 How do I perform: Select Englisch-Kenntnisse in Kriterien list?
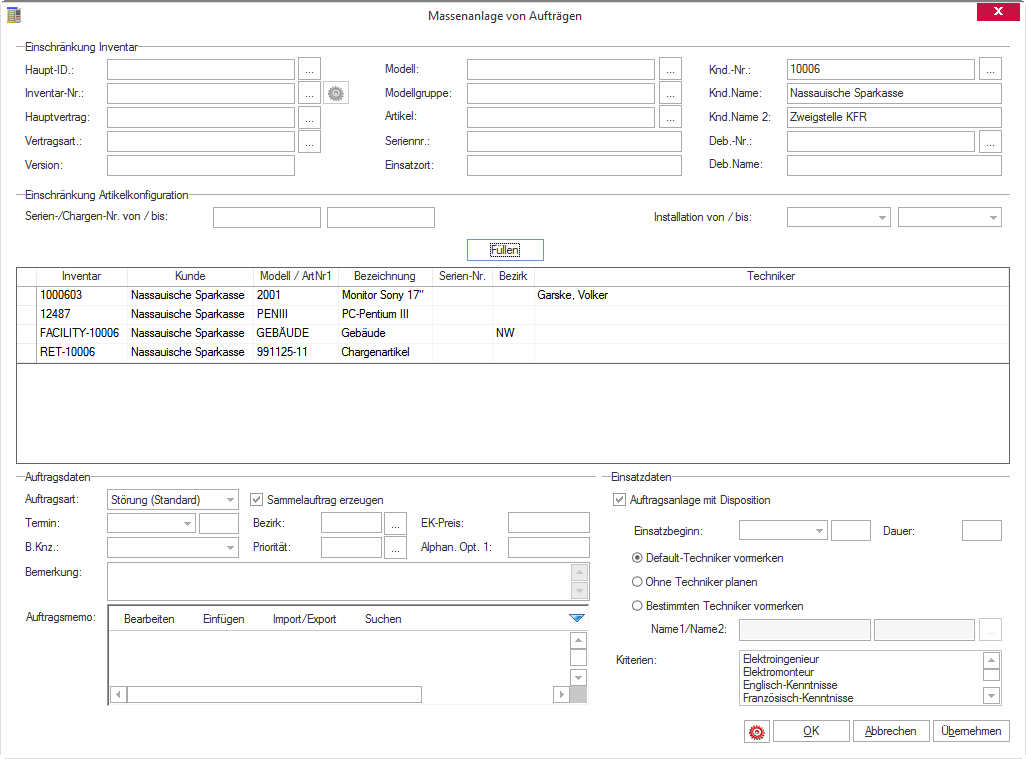(790, 685)
